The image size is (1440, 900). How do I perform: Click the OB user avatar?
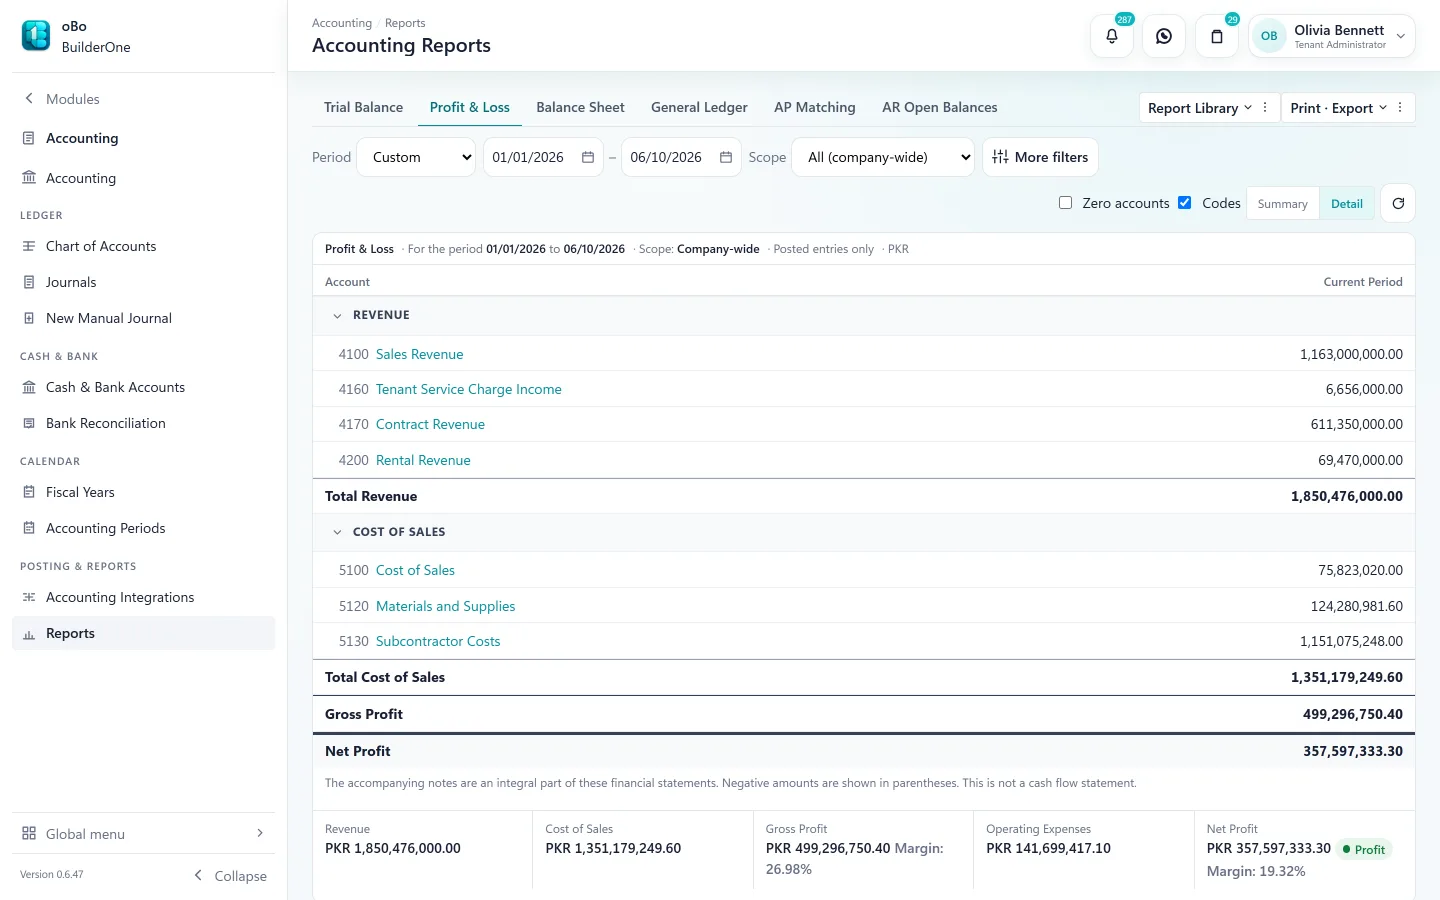coord(1269,36)
